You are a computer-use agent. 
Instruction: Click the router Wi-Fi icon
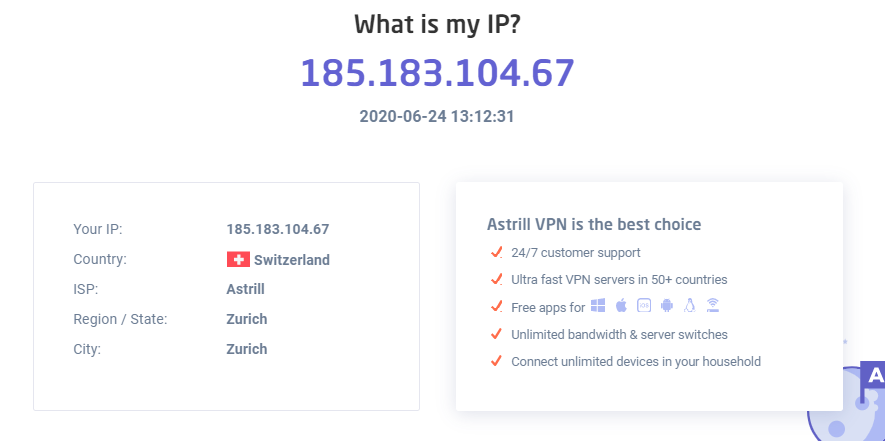tap(712, 305)
